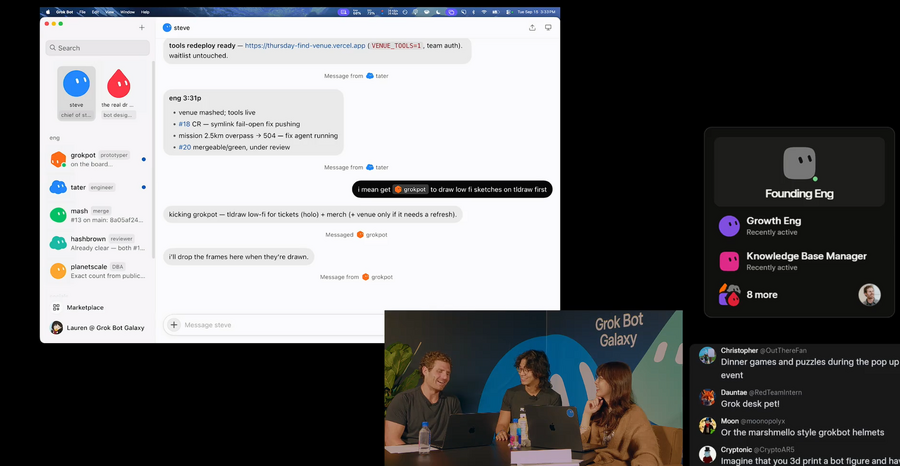Open the Grok Bot app menu
The image size is (900, 466).
pyautogui.click(x=64, y=11)
